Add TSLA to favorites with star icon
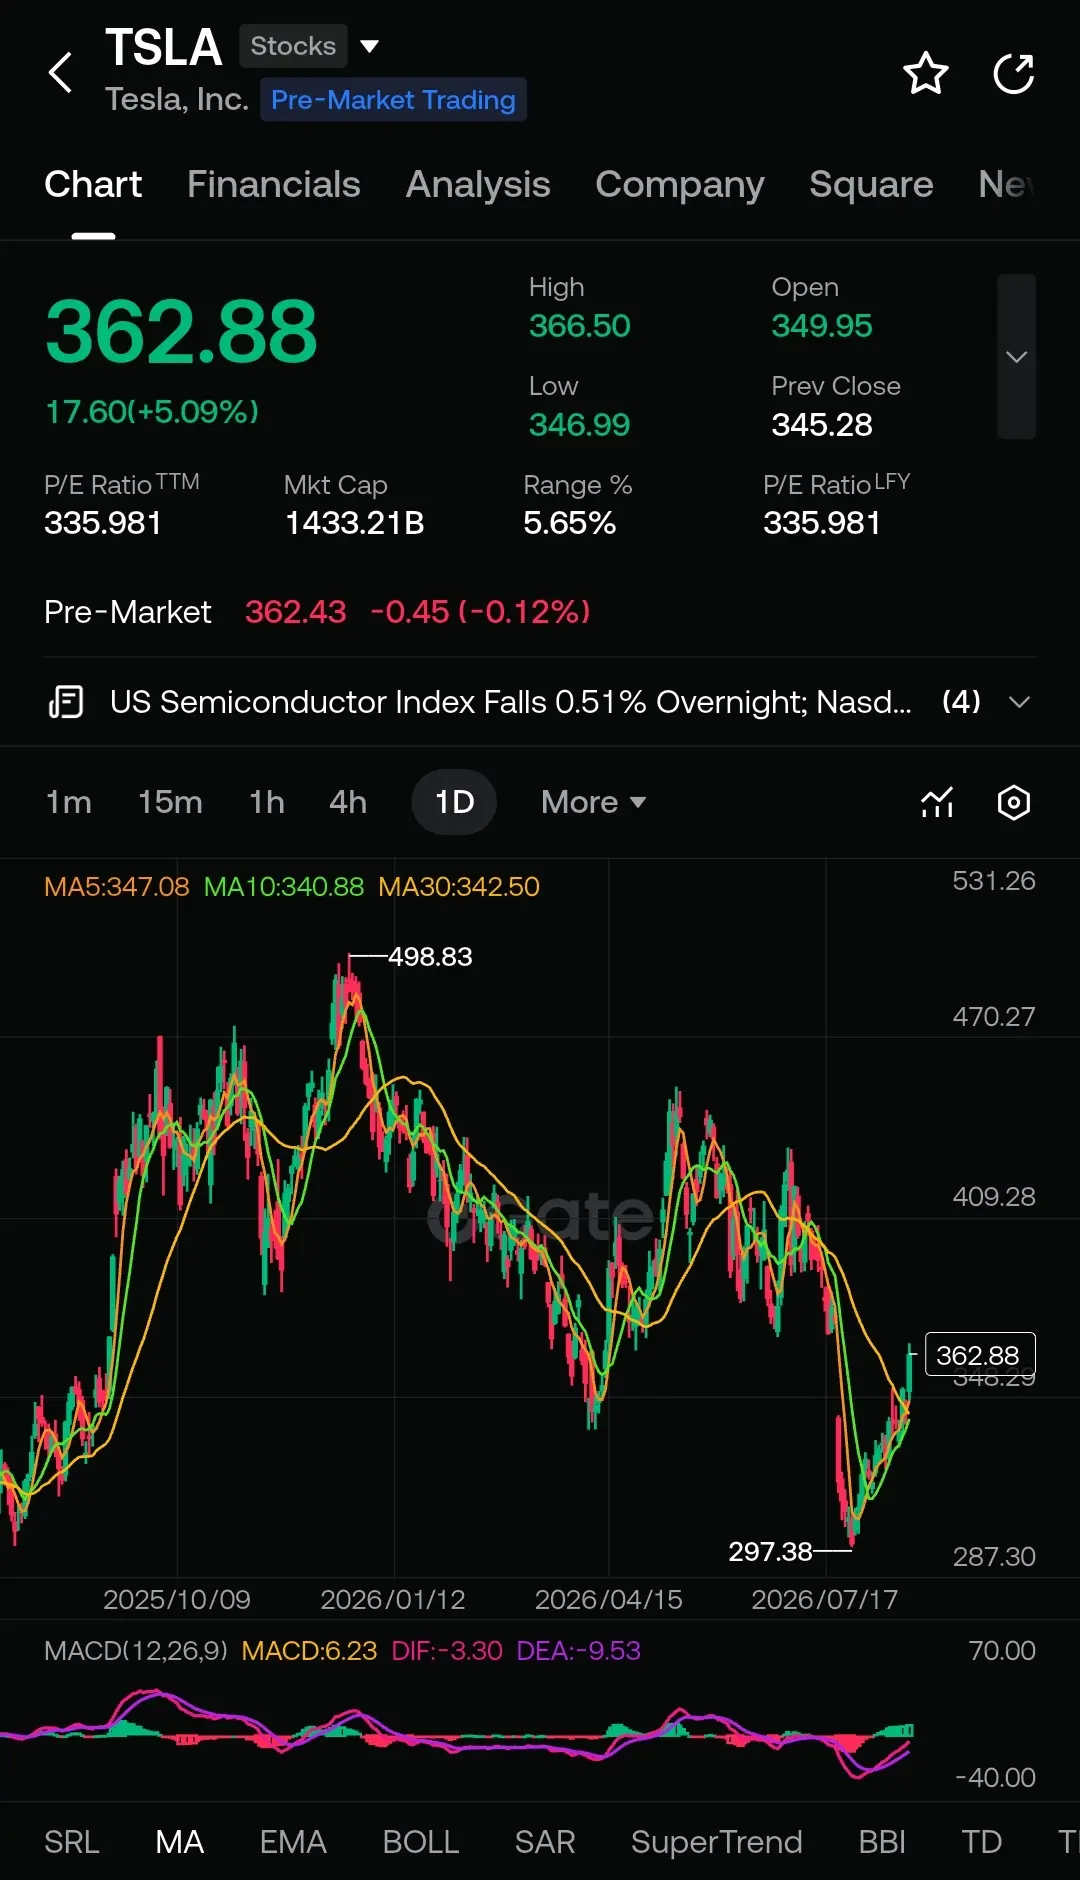The width and height of the screenshot is (1080, 1880). point(925,73)
